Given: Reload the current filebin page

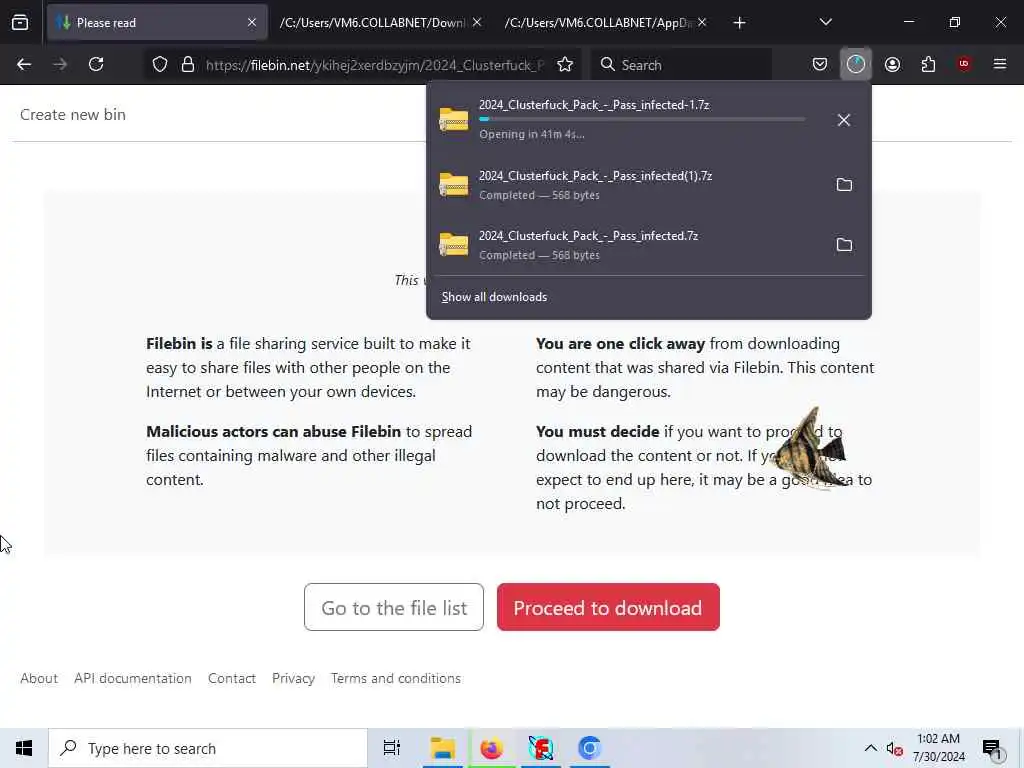Looking at the screenshot, I should click(96, 65).
